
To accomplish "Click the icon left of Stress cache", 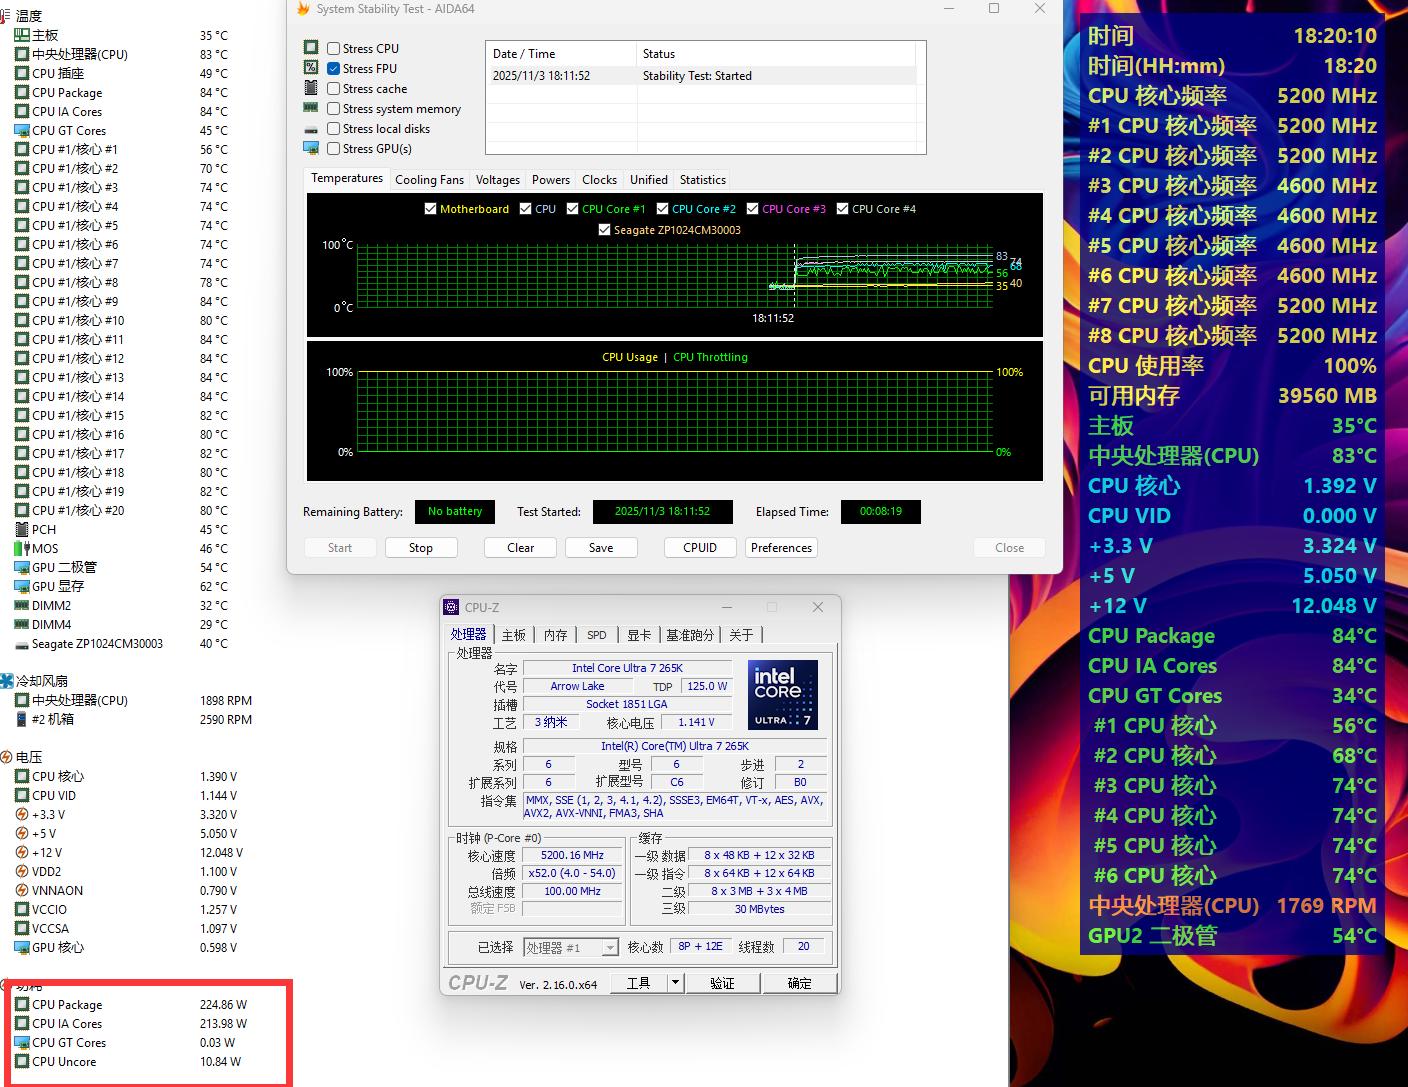I will [311, 88].
